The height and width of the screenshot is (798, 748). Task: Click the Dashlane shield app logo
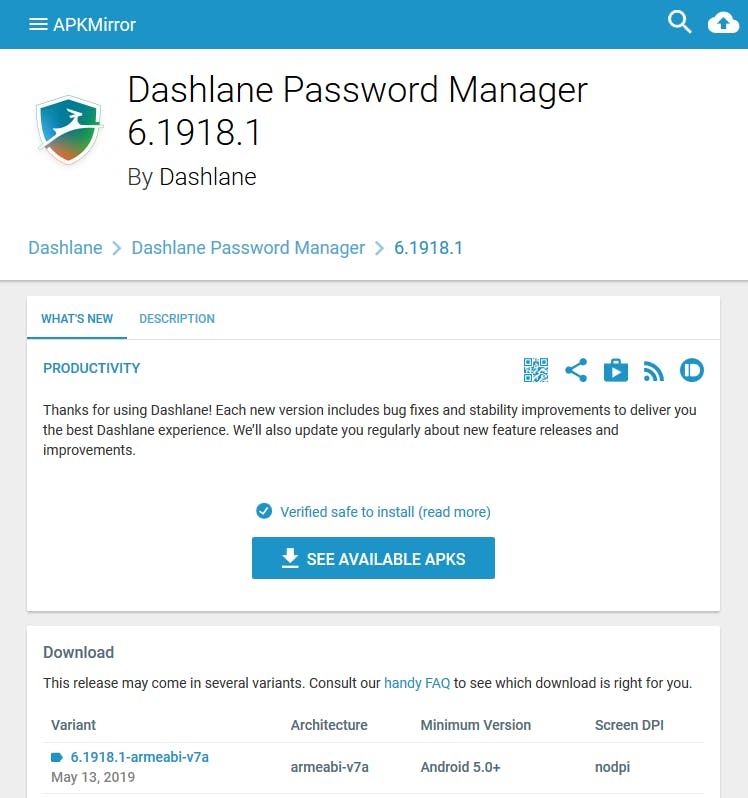(70, 131)
